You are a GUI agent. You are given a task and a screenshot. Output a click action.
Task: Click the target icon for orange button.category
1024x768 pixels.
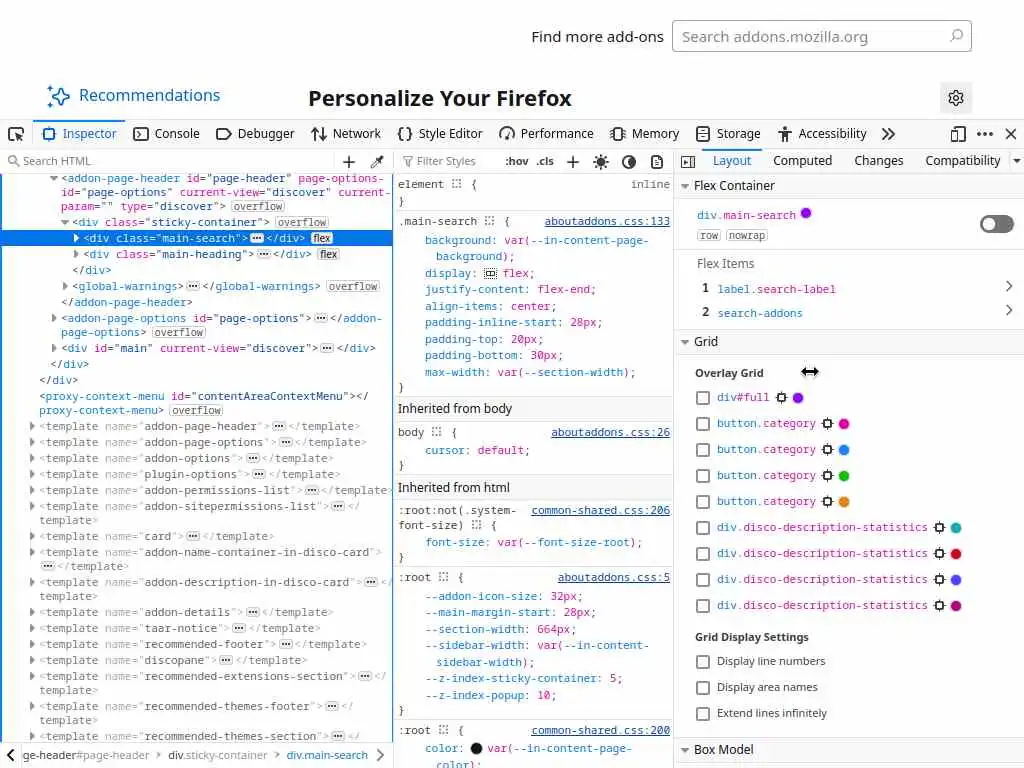pyautogui.click(x=827, y=502)
